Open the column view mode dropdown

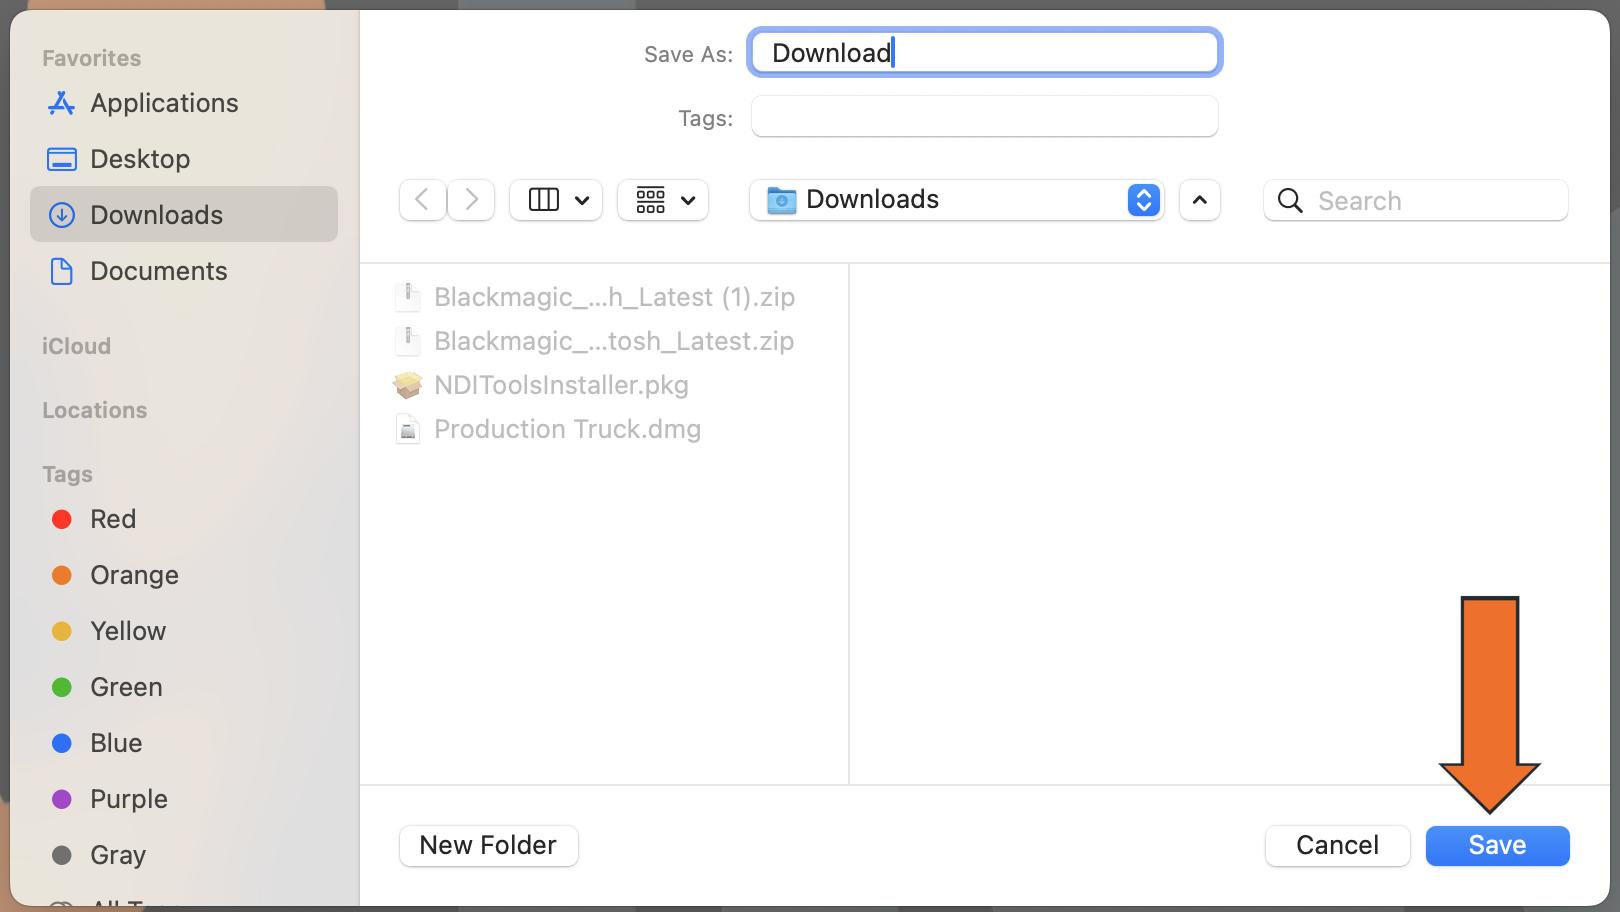click(x=556, y=200)
